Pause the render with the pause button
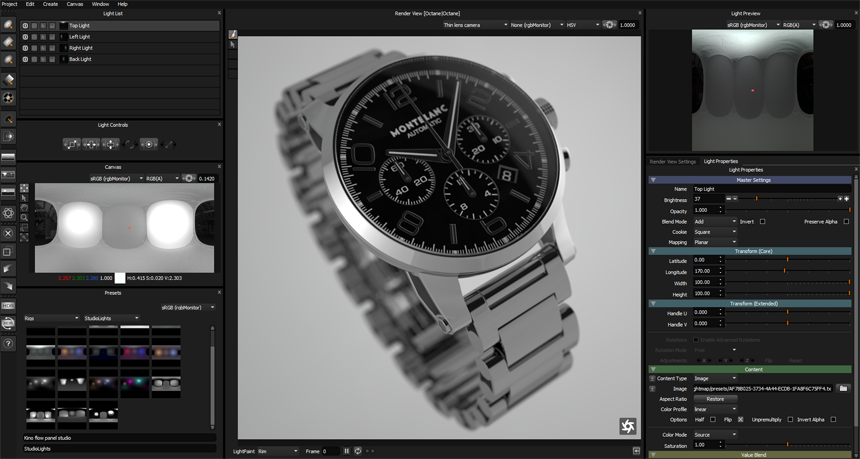The height and width of the screenshot is (459, 860). (347, 451)
